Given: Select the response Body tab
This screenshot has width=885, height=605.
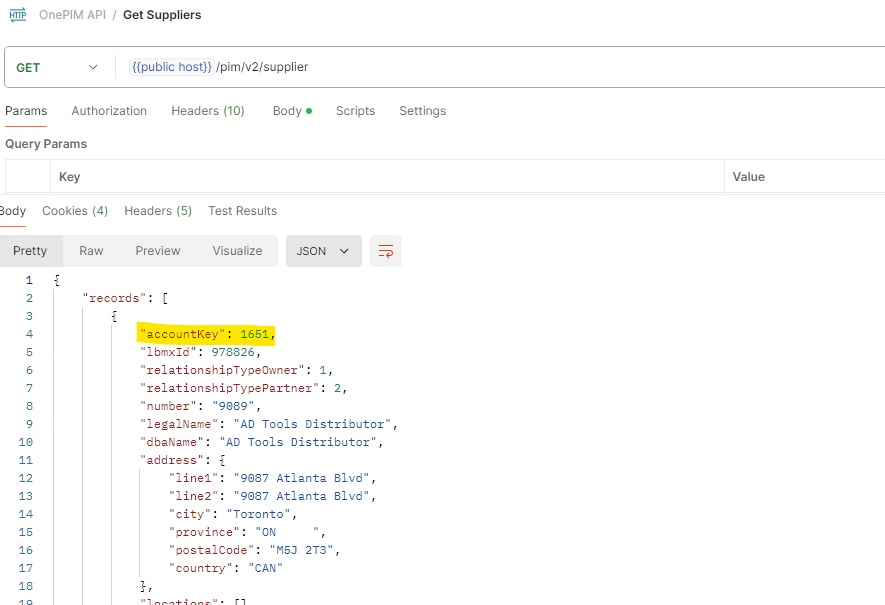Looking at the screenshot, I should click(x=12, y=211).
